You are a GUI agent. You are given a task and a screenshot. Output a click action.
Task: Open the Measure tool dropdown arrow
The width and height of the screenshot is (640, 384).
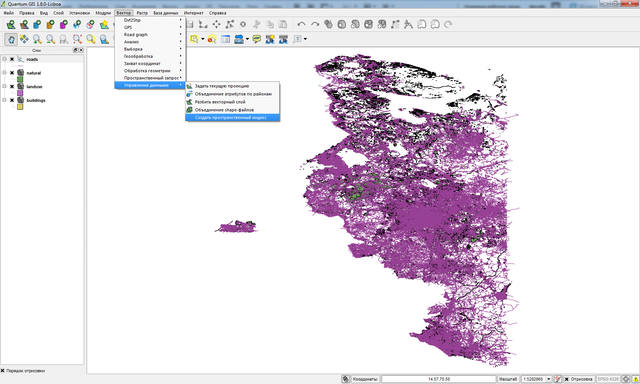247,39
